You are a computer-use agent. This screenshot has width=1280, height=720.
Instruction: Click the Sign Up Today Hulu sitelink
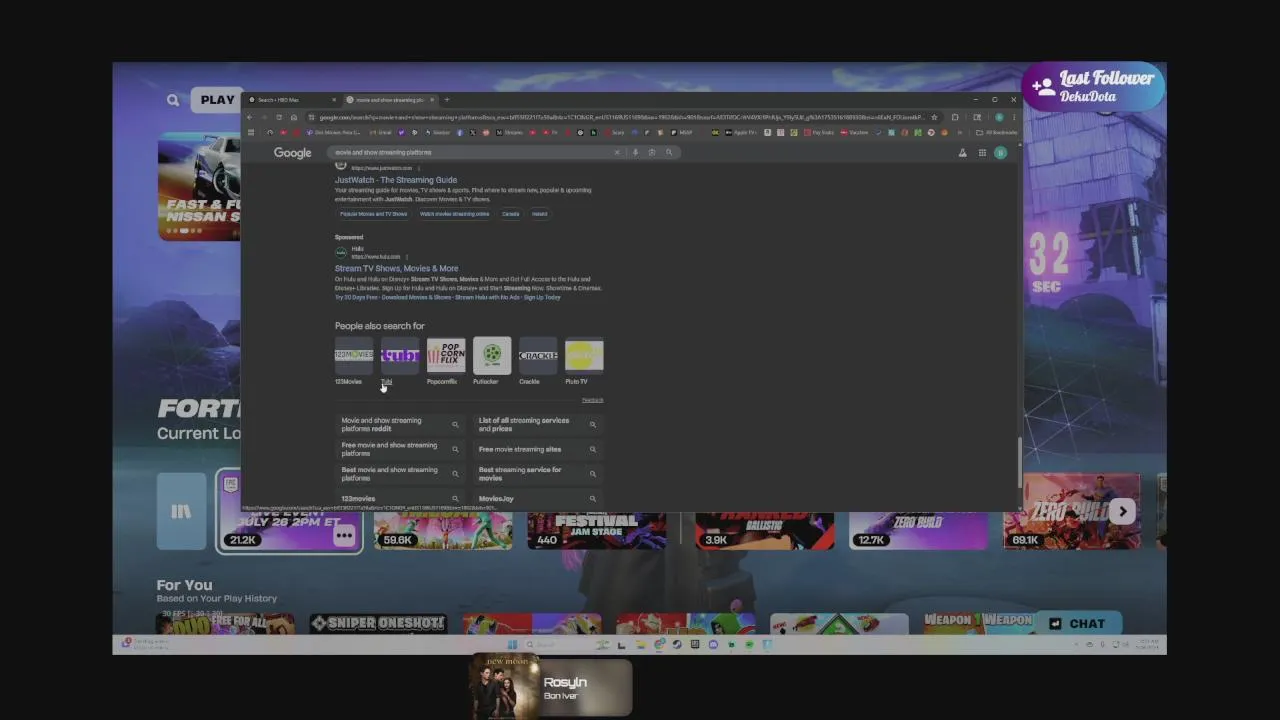[x=542, y=297]
